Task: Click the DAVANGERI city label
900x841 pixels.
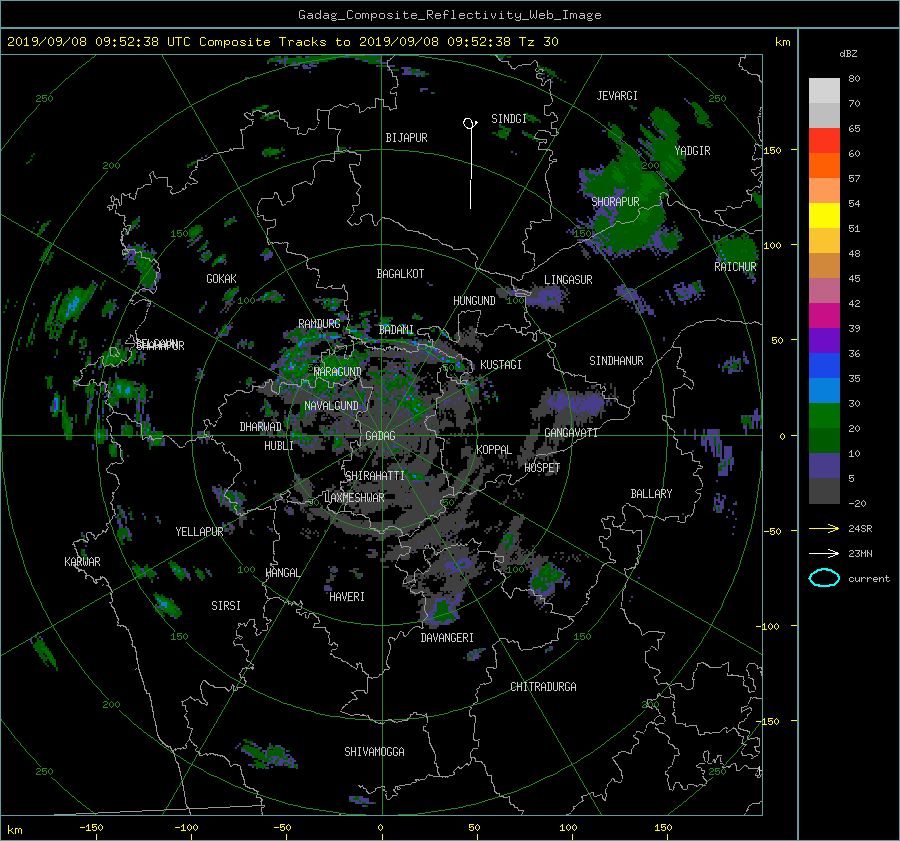Action: 447,638
